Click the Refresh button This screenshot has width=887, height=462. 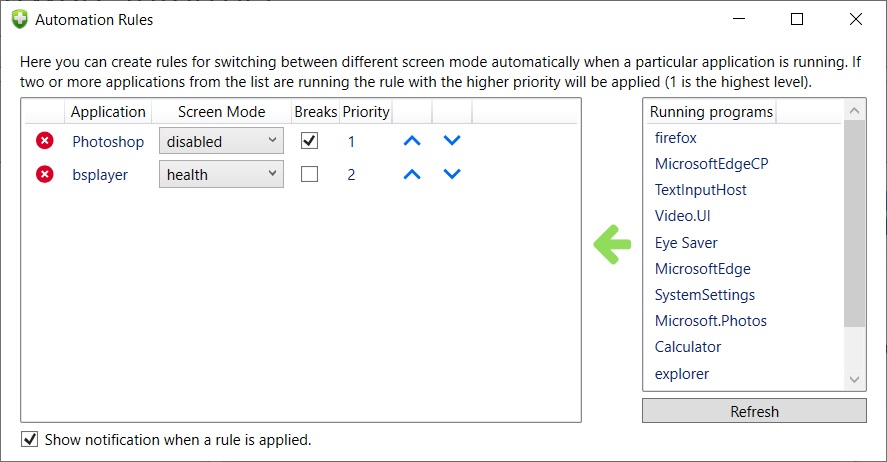[x=754, y=411]
